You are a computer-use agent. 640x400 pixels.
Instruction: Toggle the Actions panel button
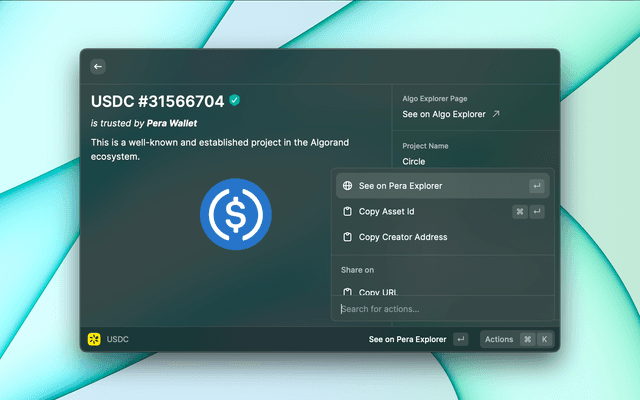500,340
